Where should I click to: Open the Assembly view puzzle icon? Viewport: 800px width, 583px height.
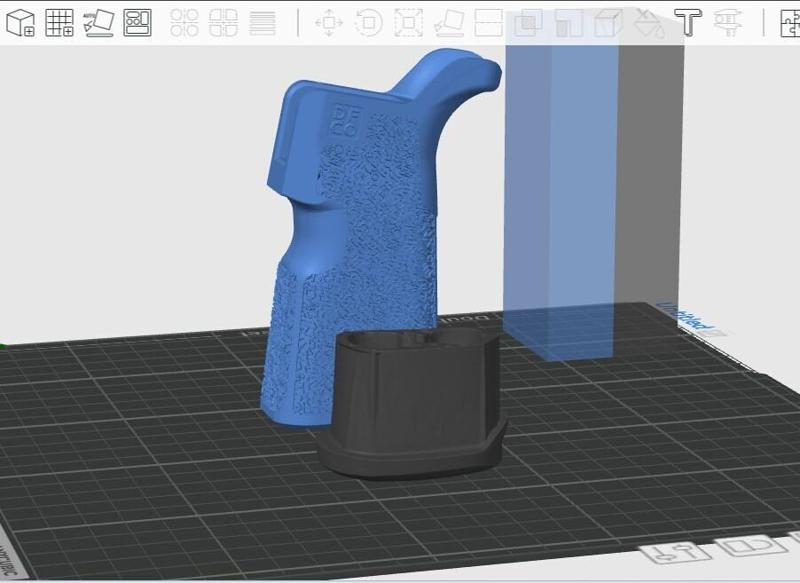(x=790, y=23)
